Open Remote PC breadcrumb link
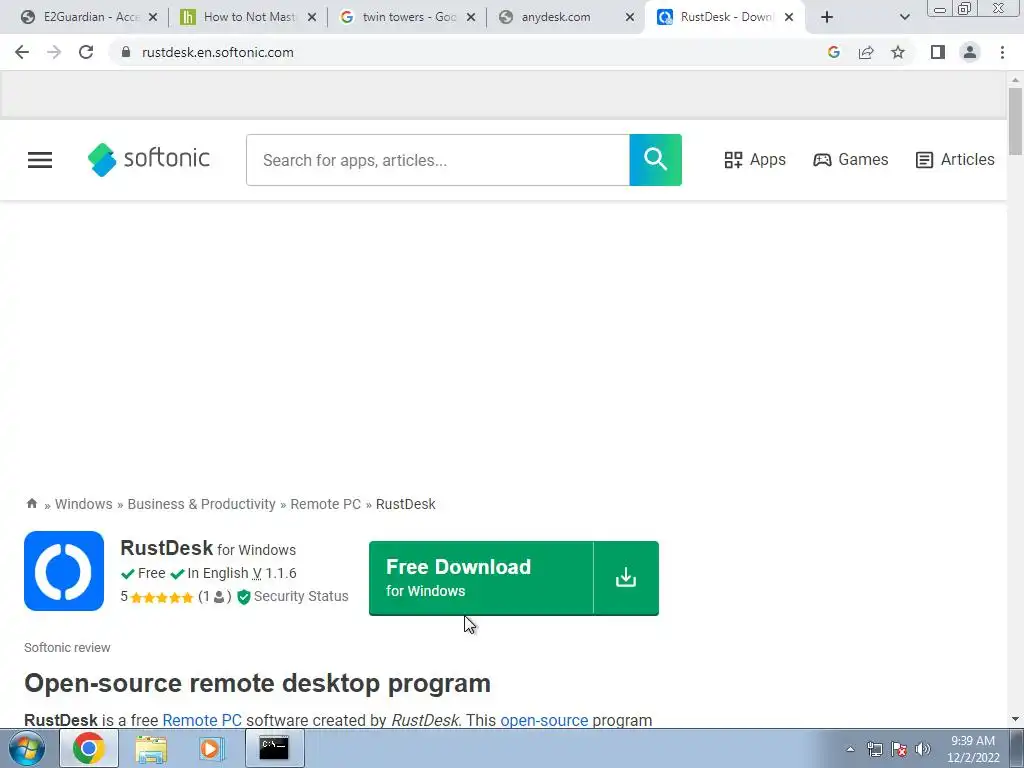The height and width of the screenshot is (768, 1024). 325,504
